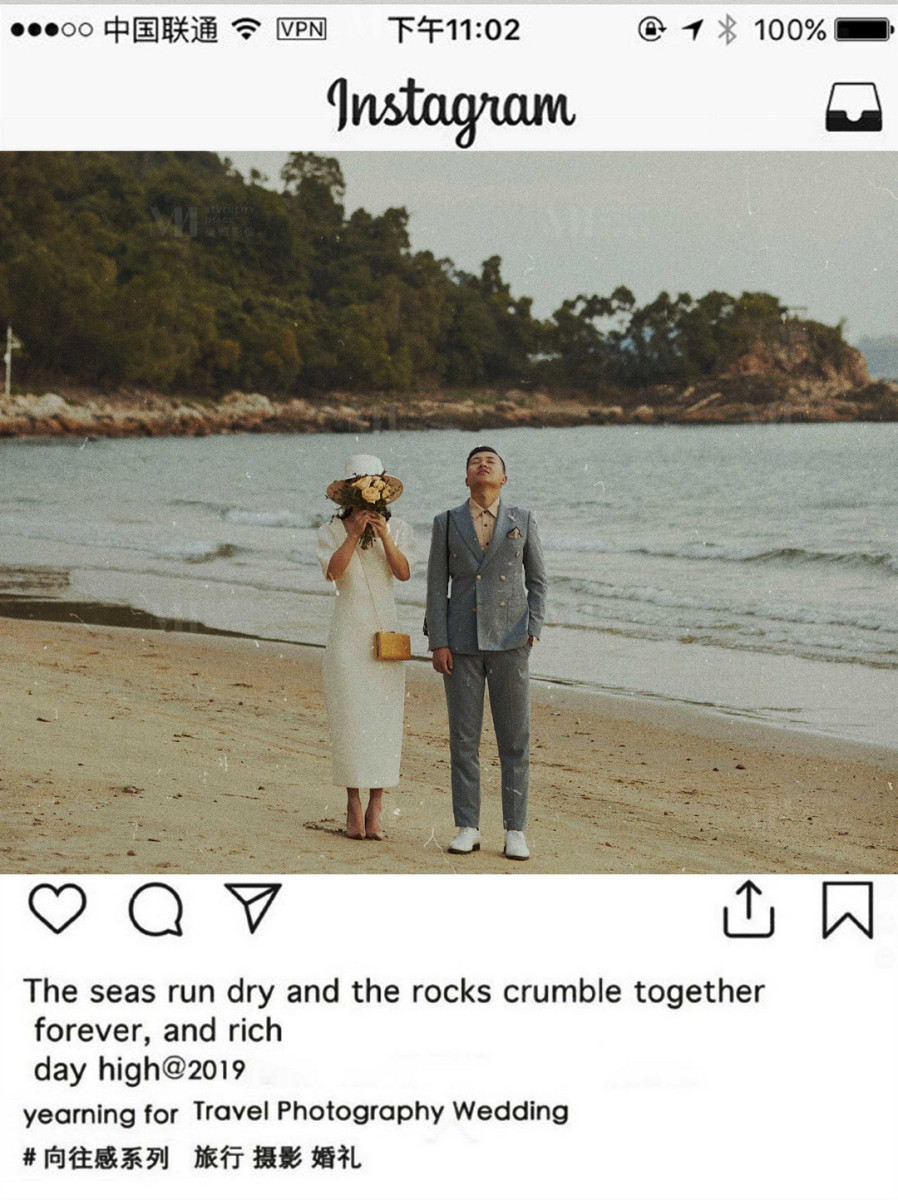
Task: Open the beach wedding photo
Action: 449,512
